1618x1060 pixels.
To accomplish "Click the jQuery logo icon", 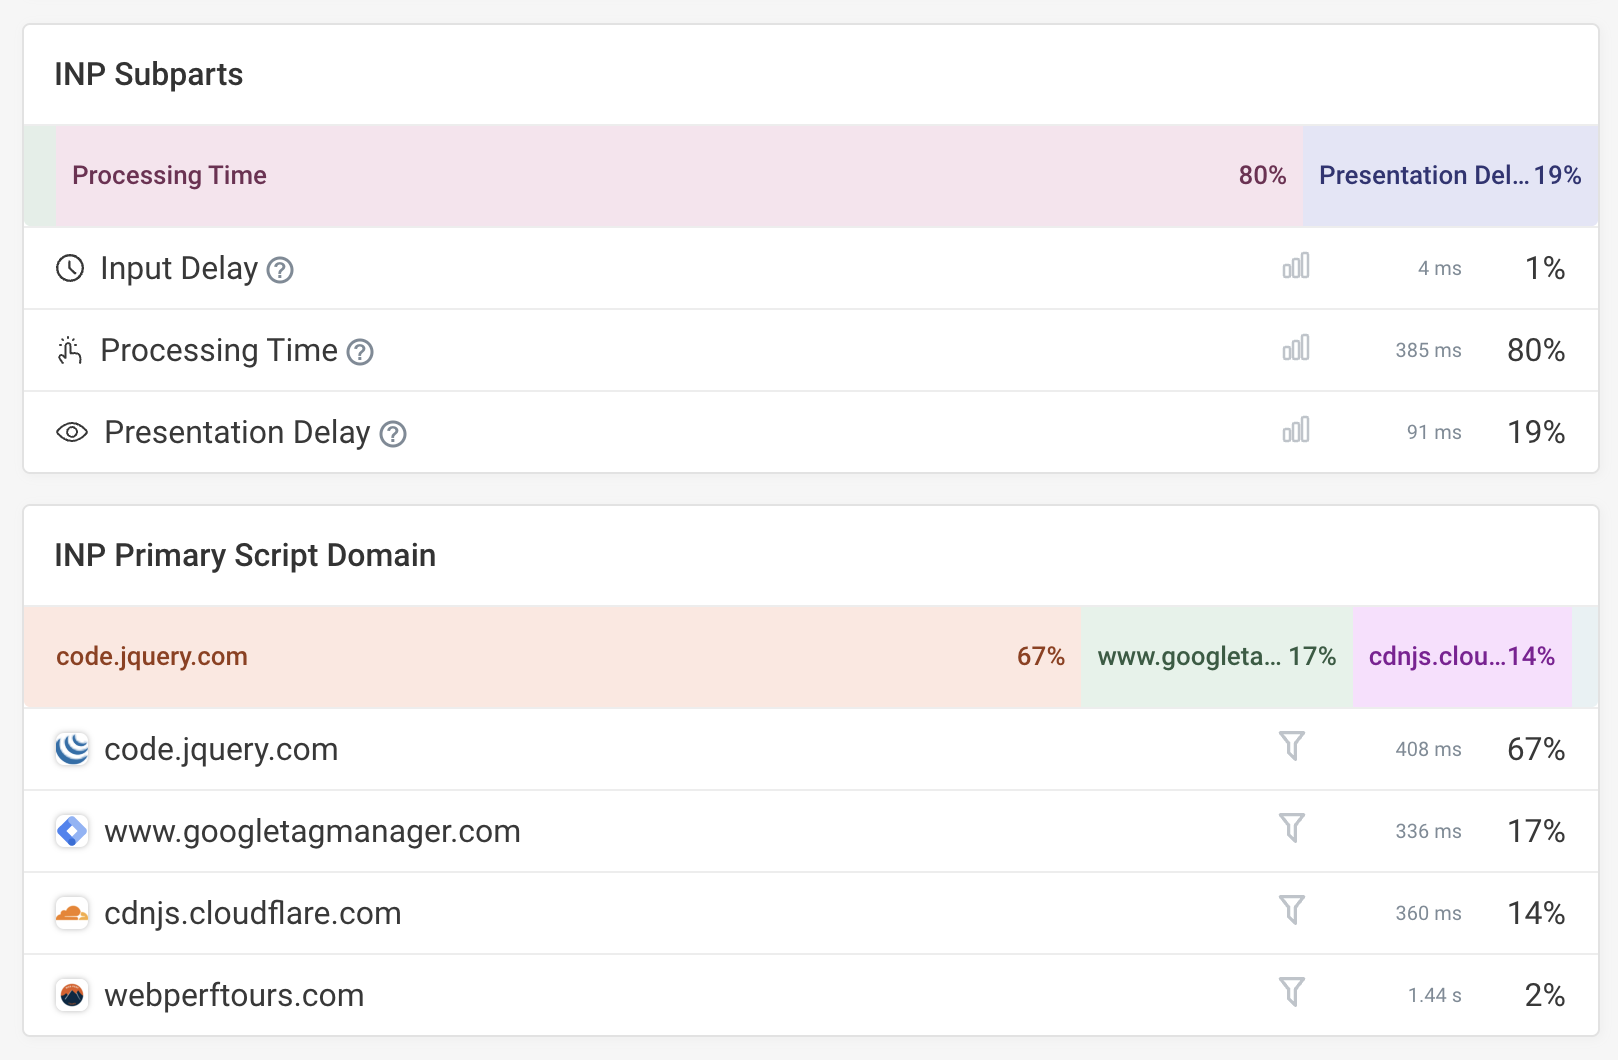I will [72, 749].
